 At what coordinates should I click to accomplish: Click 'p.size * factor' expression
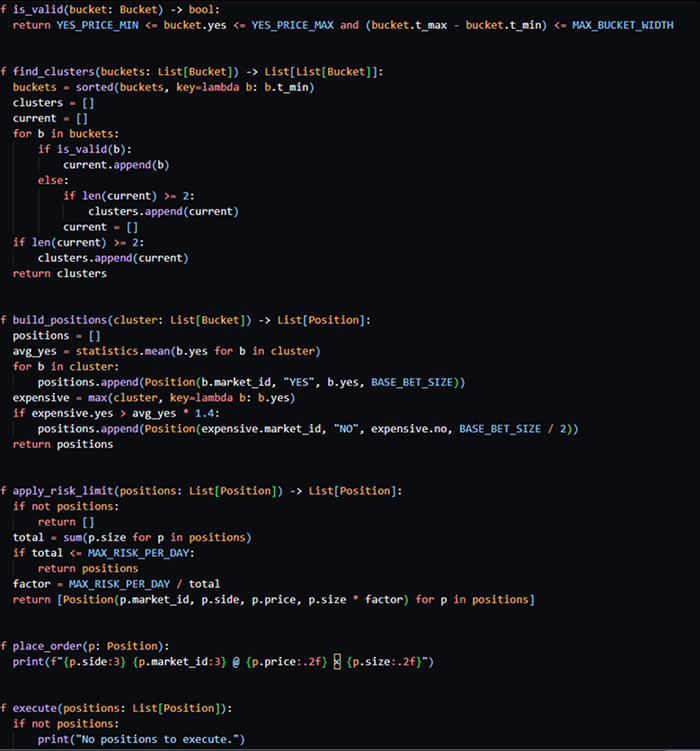(x=355, y=600)
